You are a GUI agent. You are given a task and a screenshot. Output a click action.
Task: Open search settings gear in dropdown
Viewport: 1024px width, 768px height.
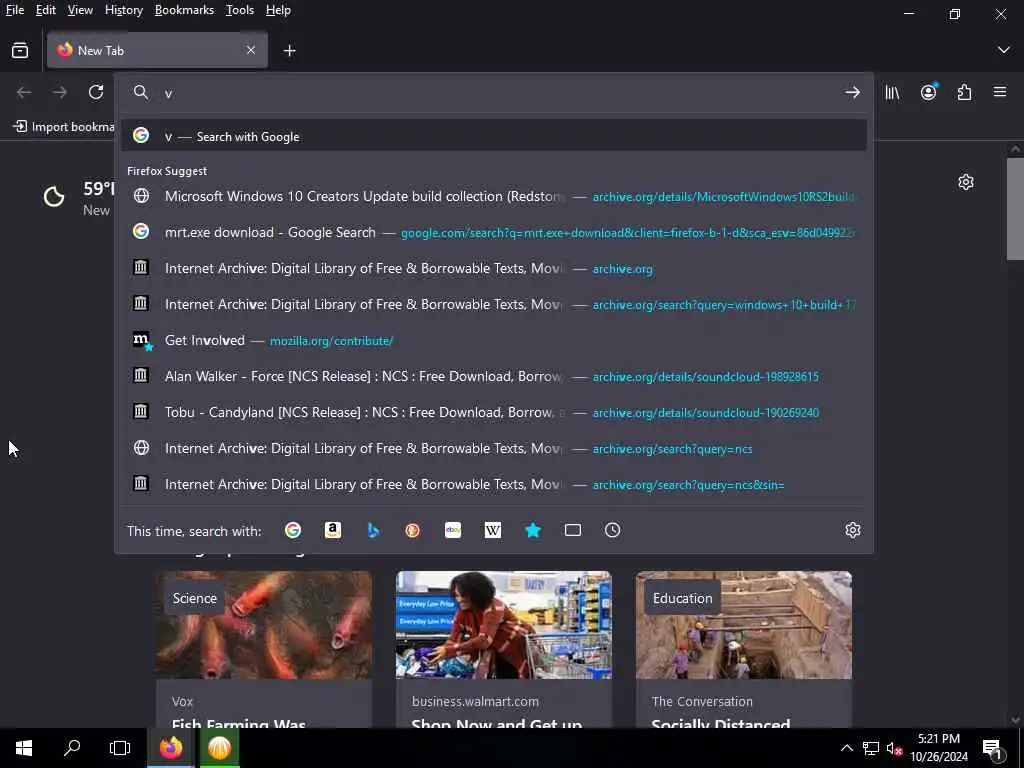pyautogui.click(x=852, y=530)
